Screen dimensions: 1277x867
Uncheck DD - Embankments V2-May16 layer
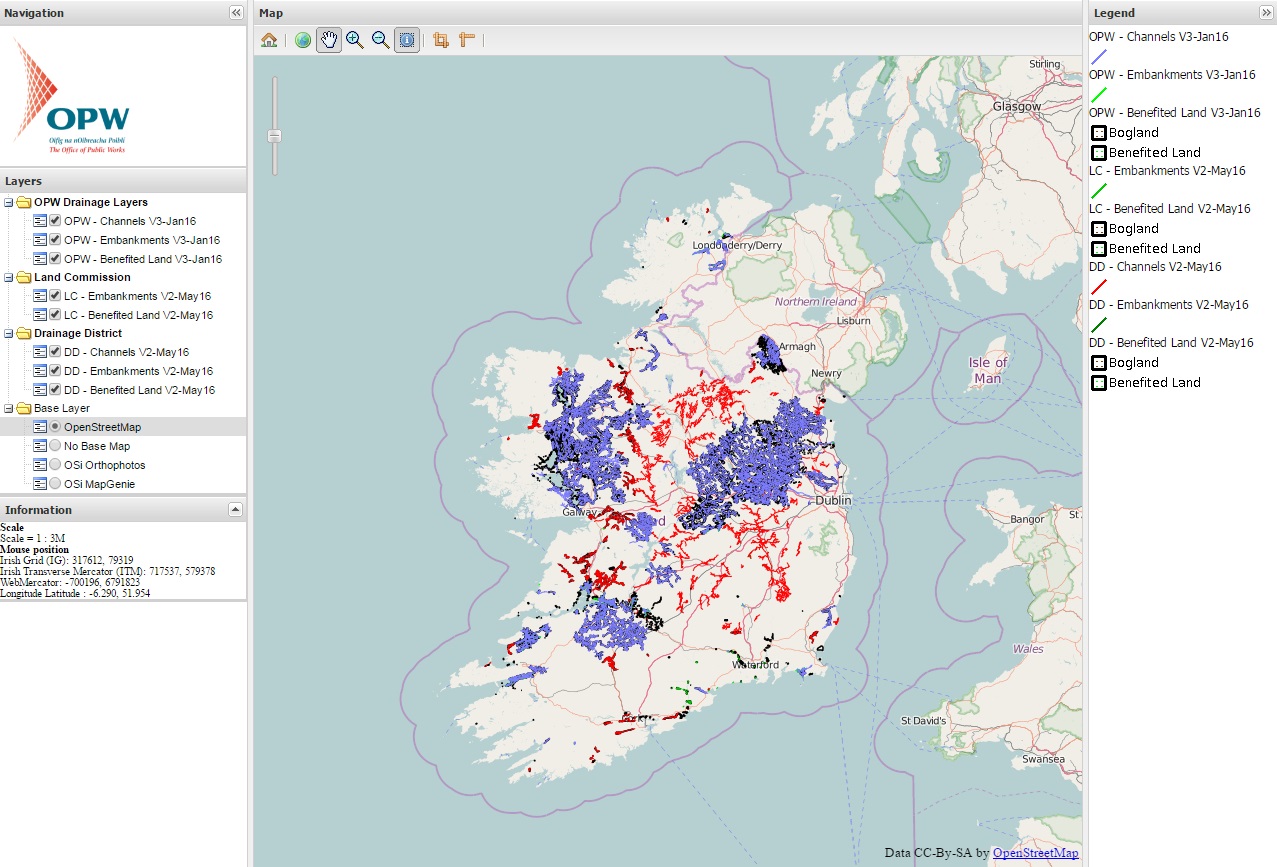pyautogui.click(x=56, y=371)
